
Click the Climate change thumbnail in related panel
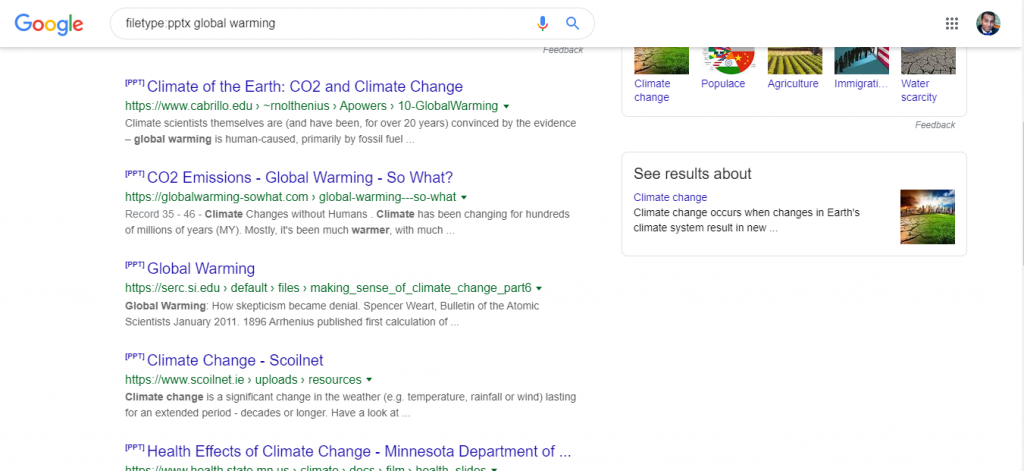[662, 61]
